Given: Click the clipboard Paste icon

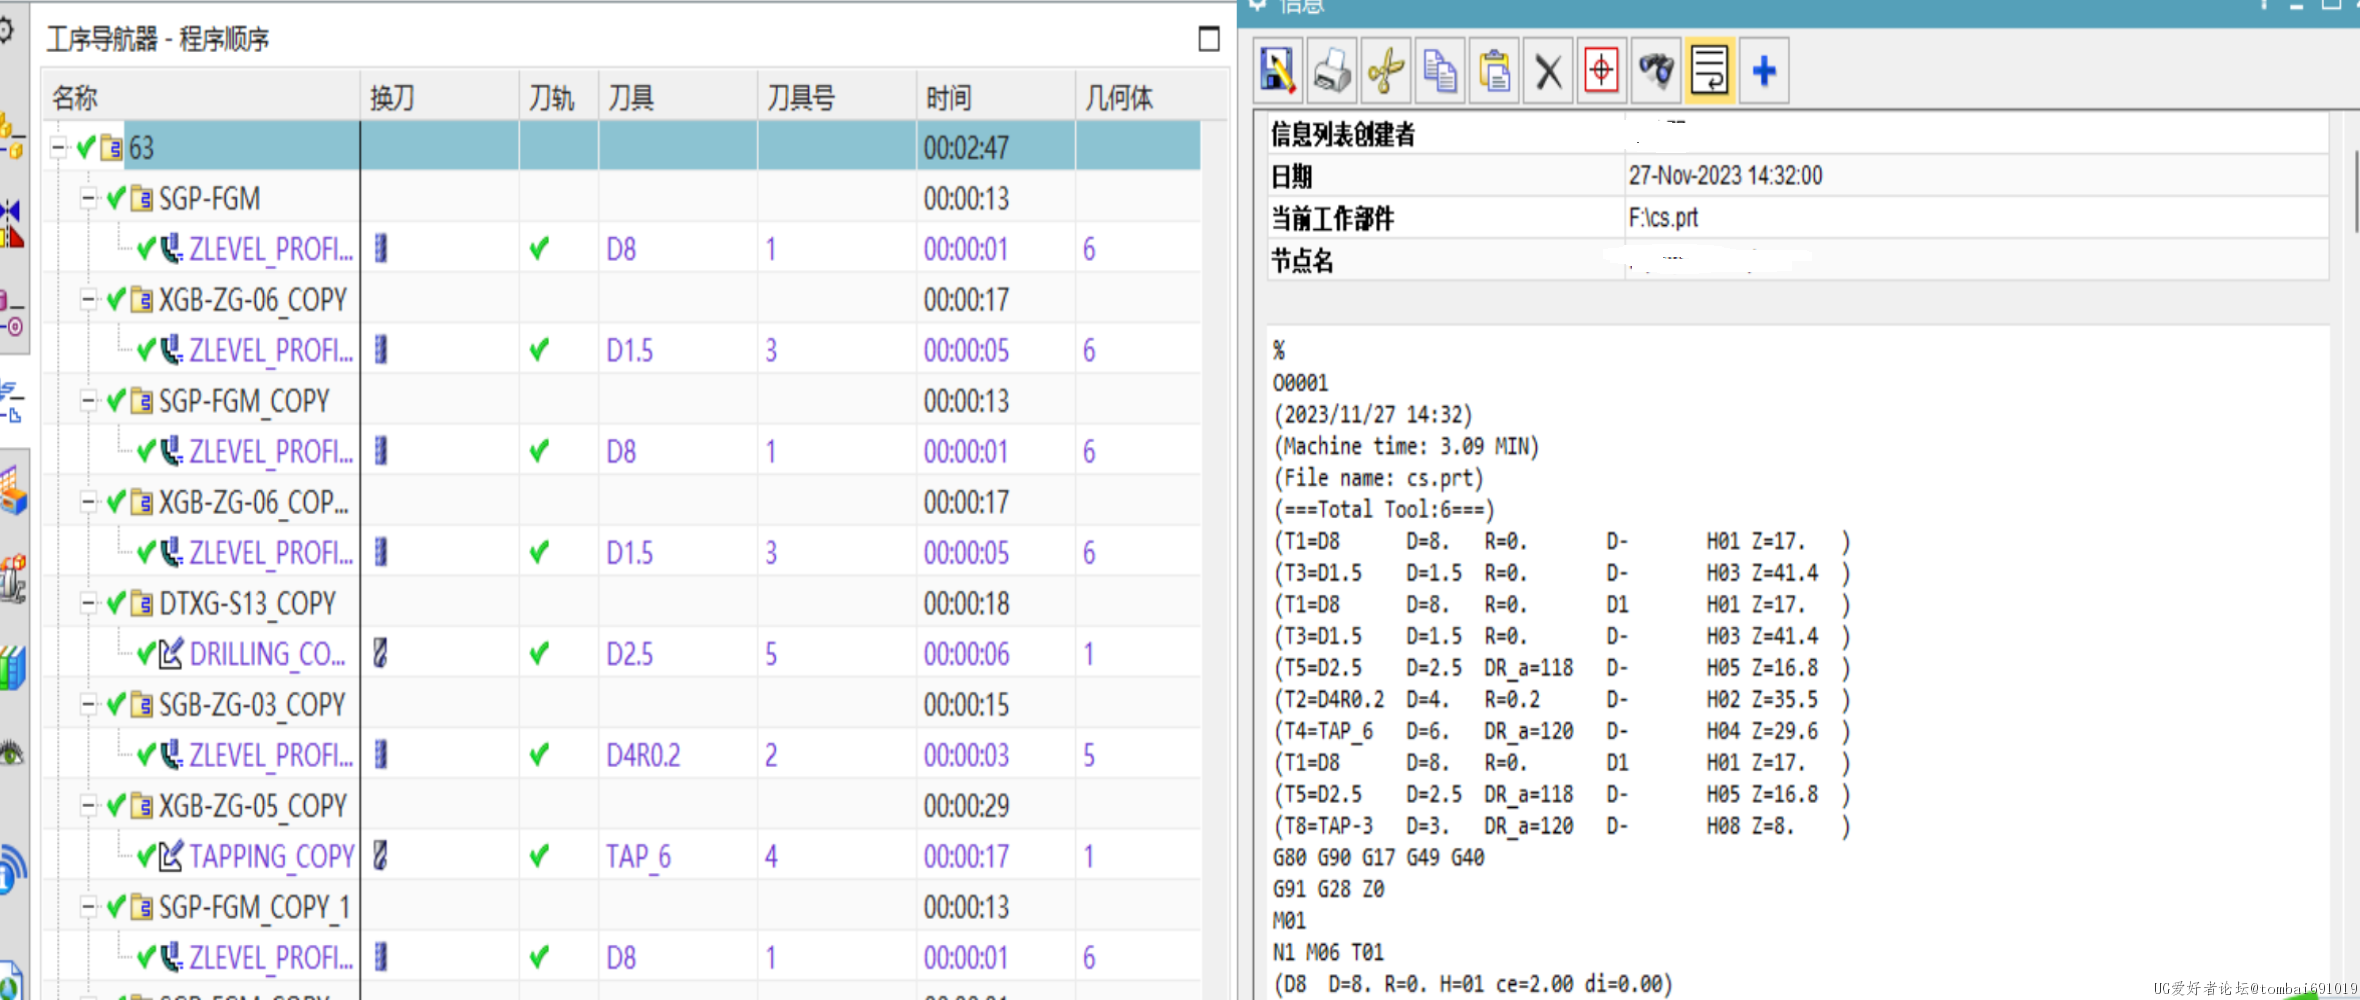Looking at the screenshot, I should point(1494,71).
